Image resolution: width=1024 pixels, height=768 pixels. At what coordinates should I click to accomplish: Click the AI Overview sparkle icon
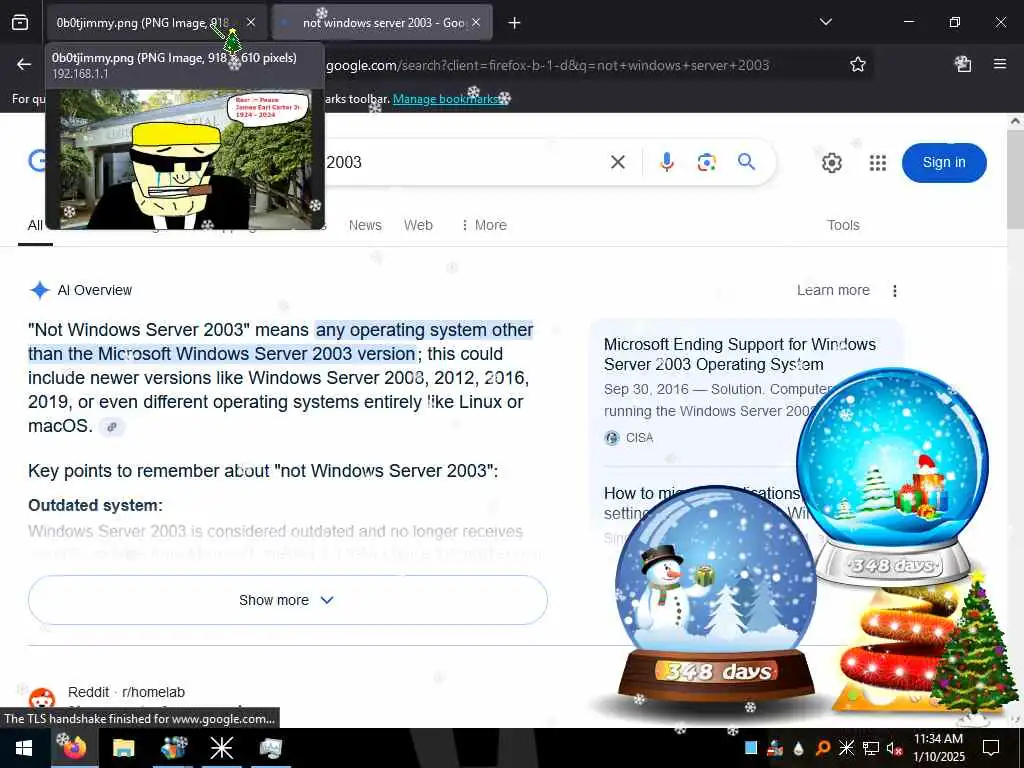pos(40,290)
